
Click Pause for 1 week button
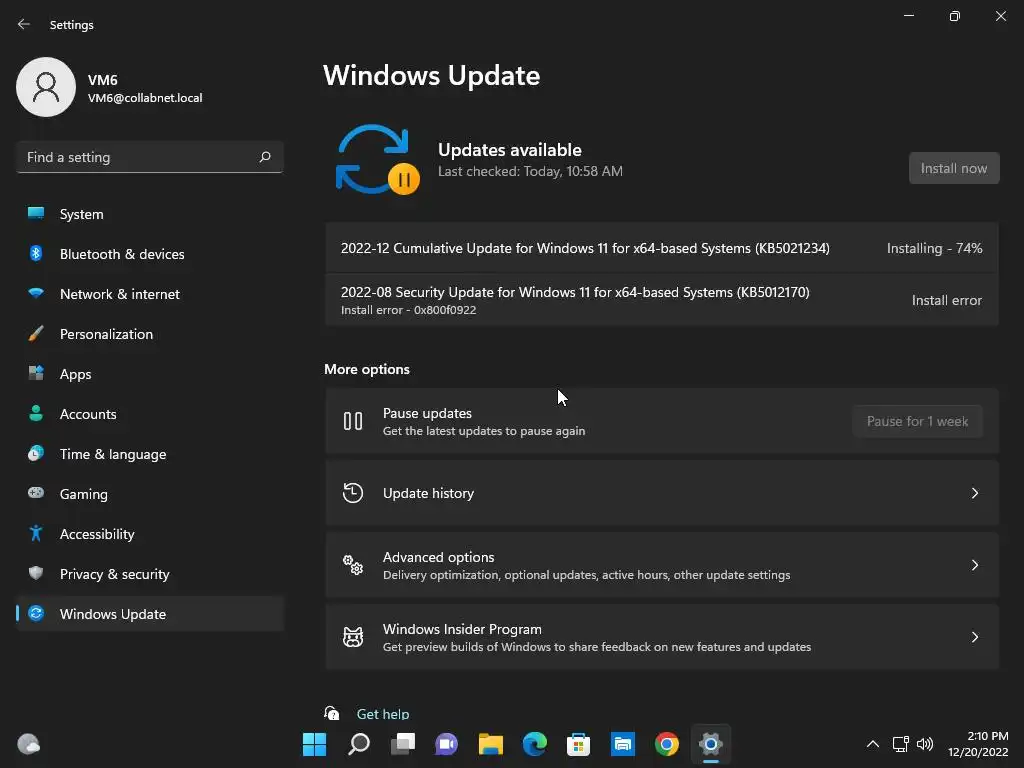tap(917, 421)
